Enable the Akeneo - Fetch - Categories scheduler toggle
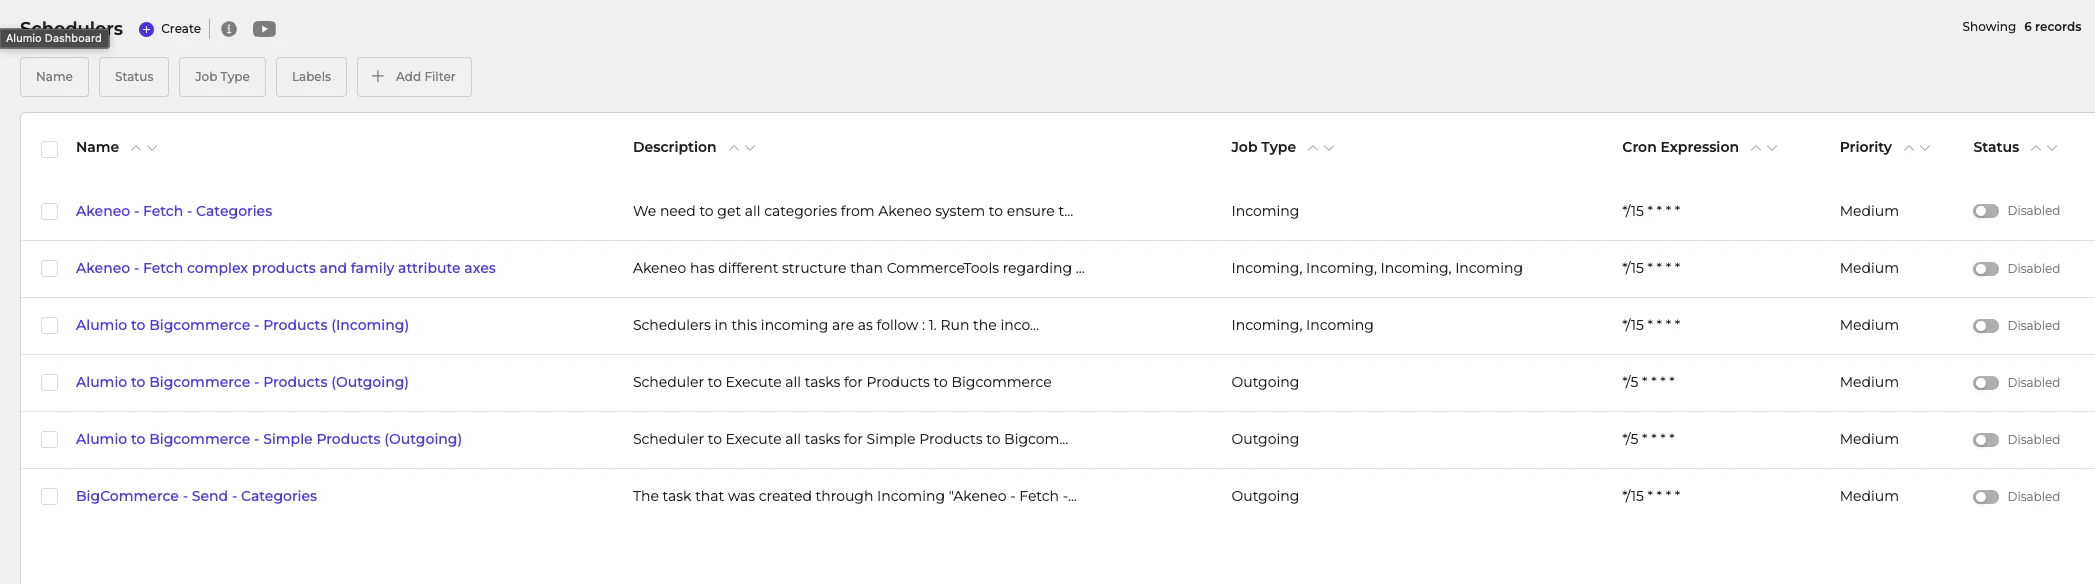Screen dimensions: 2095x584 pyautogui.click(x=1985, y=211)
